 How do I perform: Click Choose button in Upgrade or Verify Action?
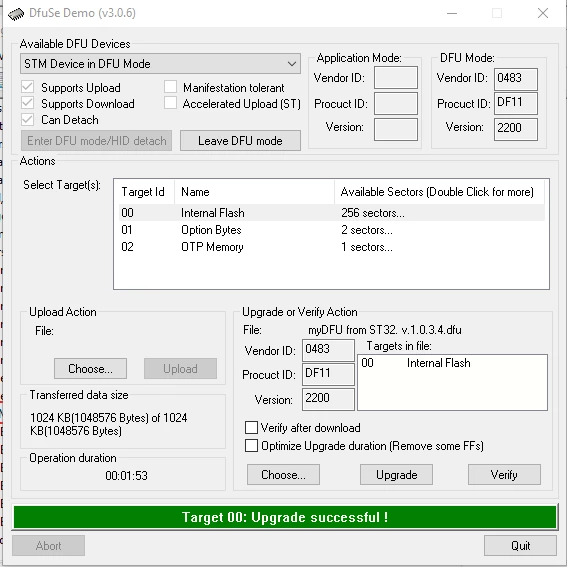pyautogui.click(x=284, y=474)
